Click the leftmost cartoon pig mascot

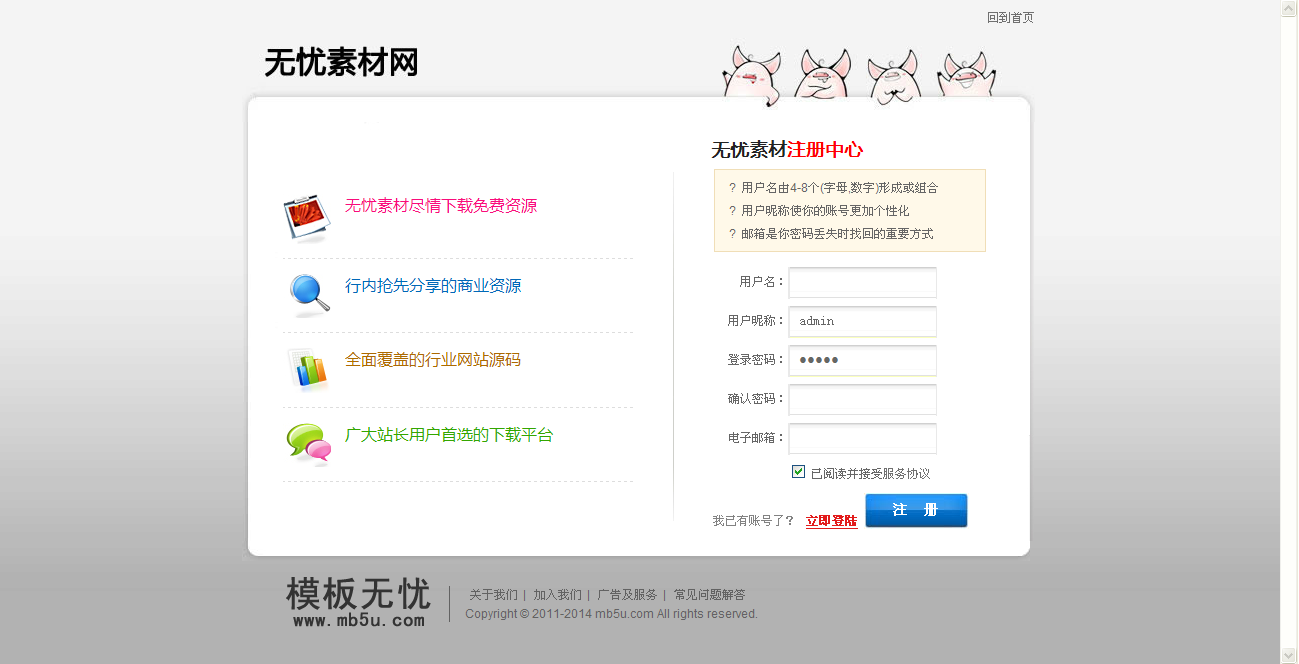click(x=752, y=76)
